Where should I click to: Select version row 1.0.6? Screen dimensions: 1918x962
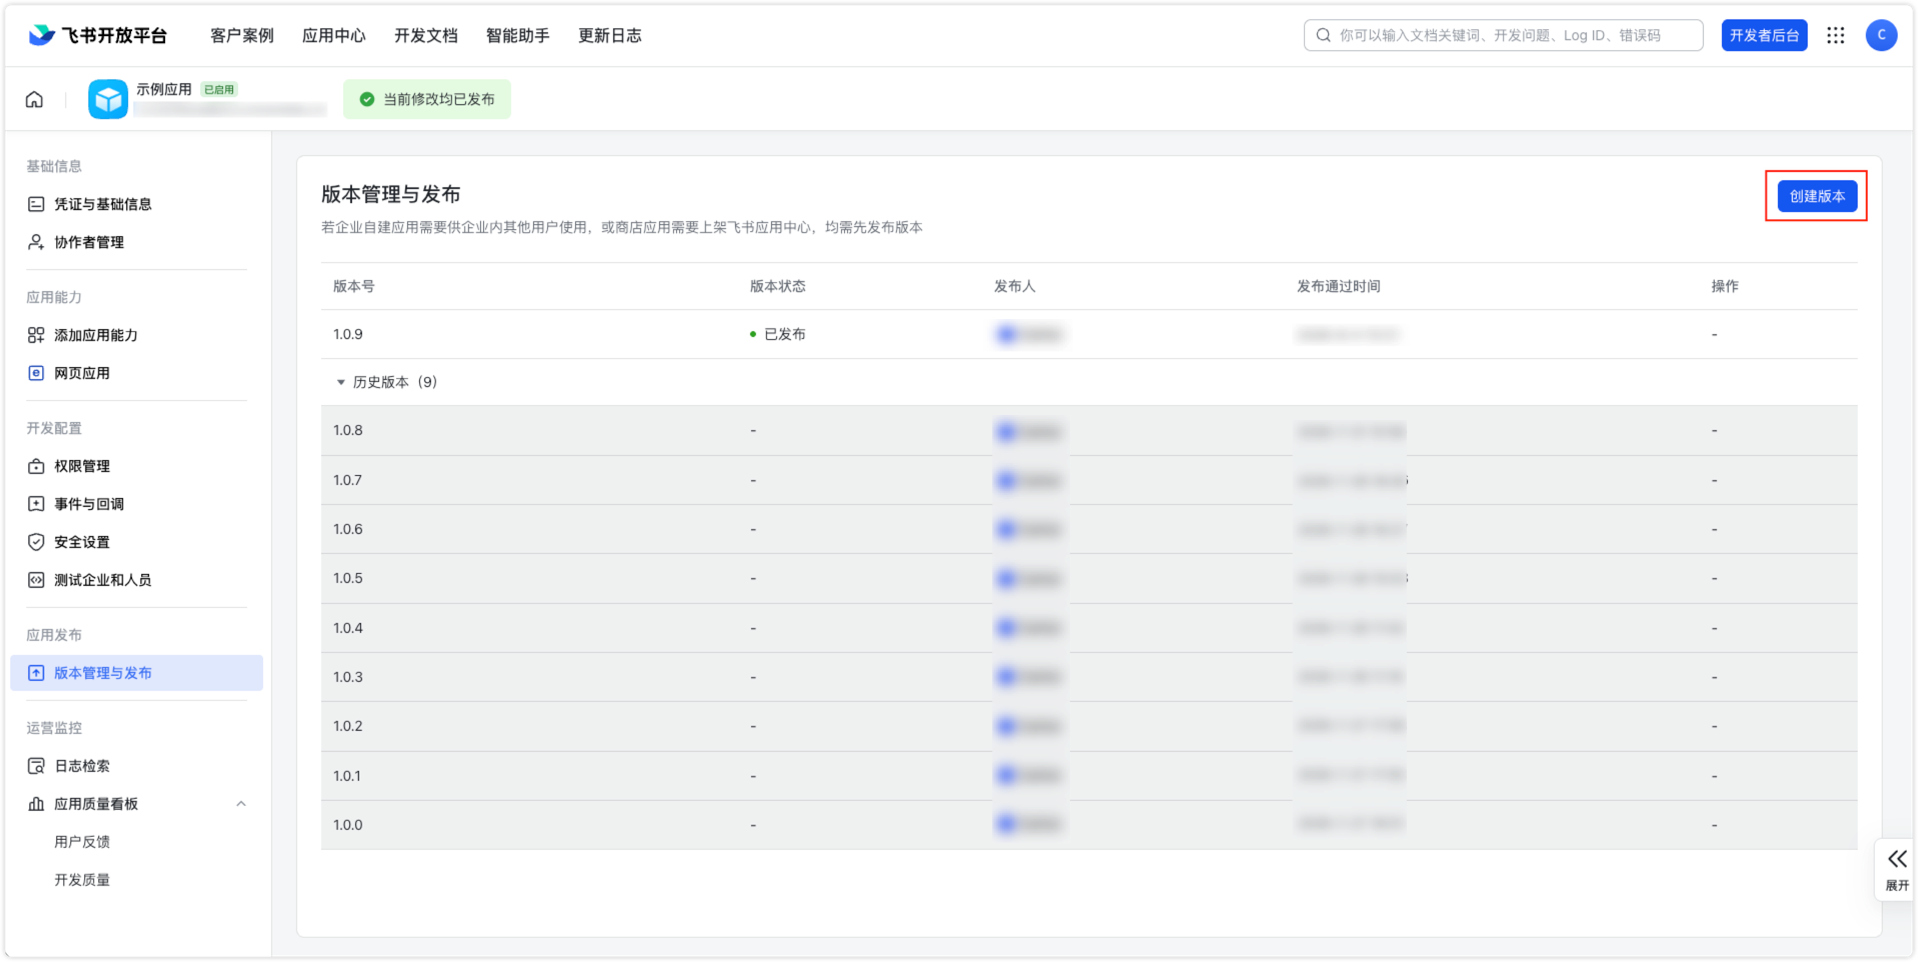[1089, 529]
